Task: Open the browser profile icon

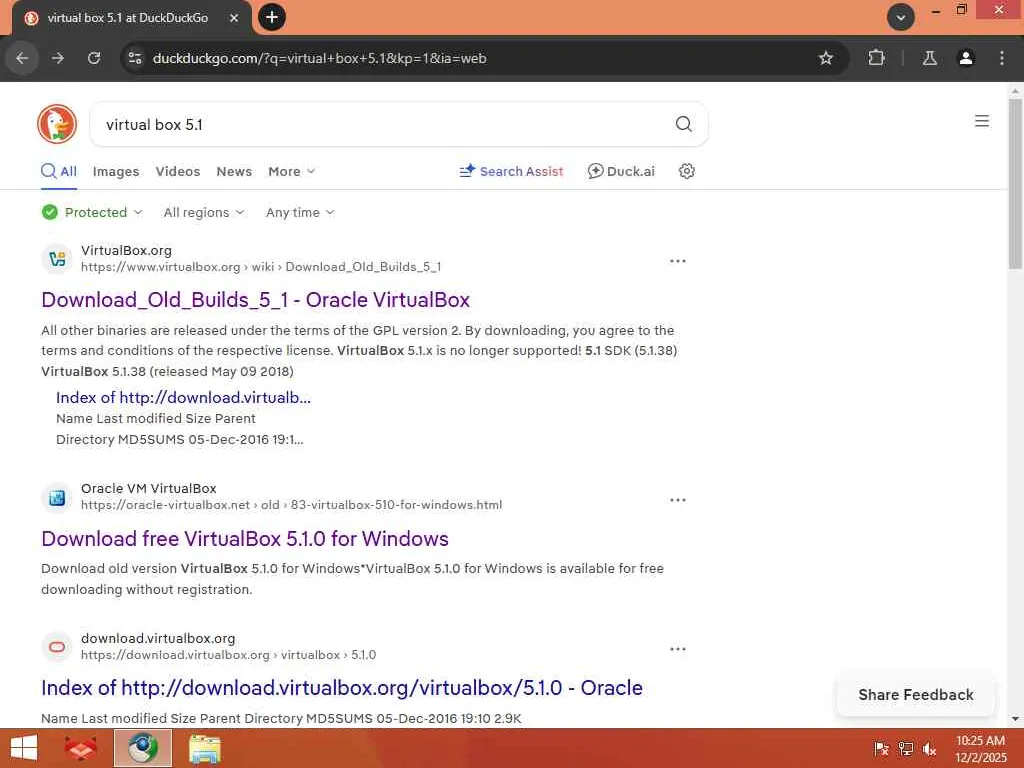Action: click(965, 58)
